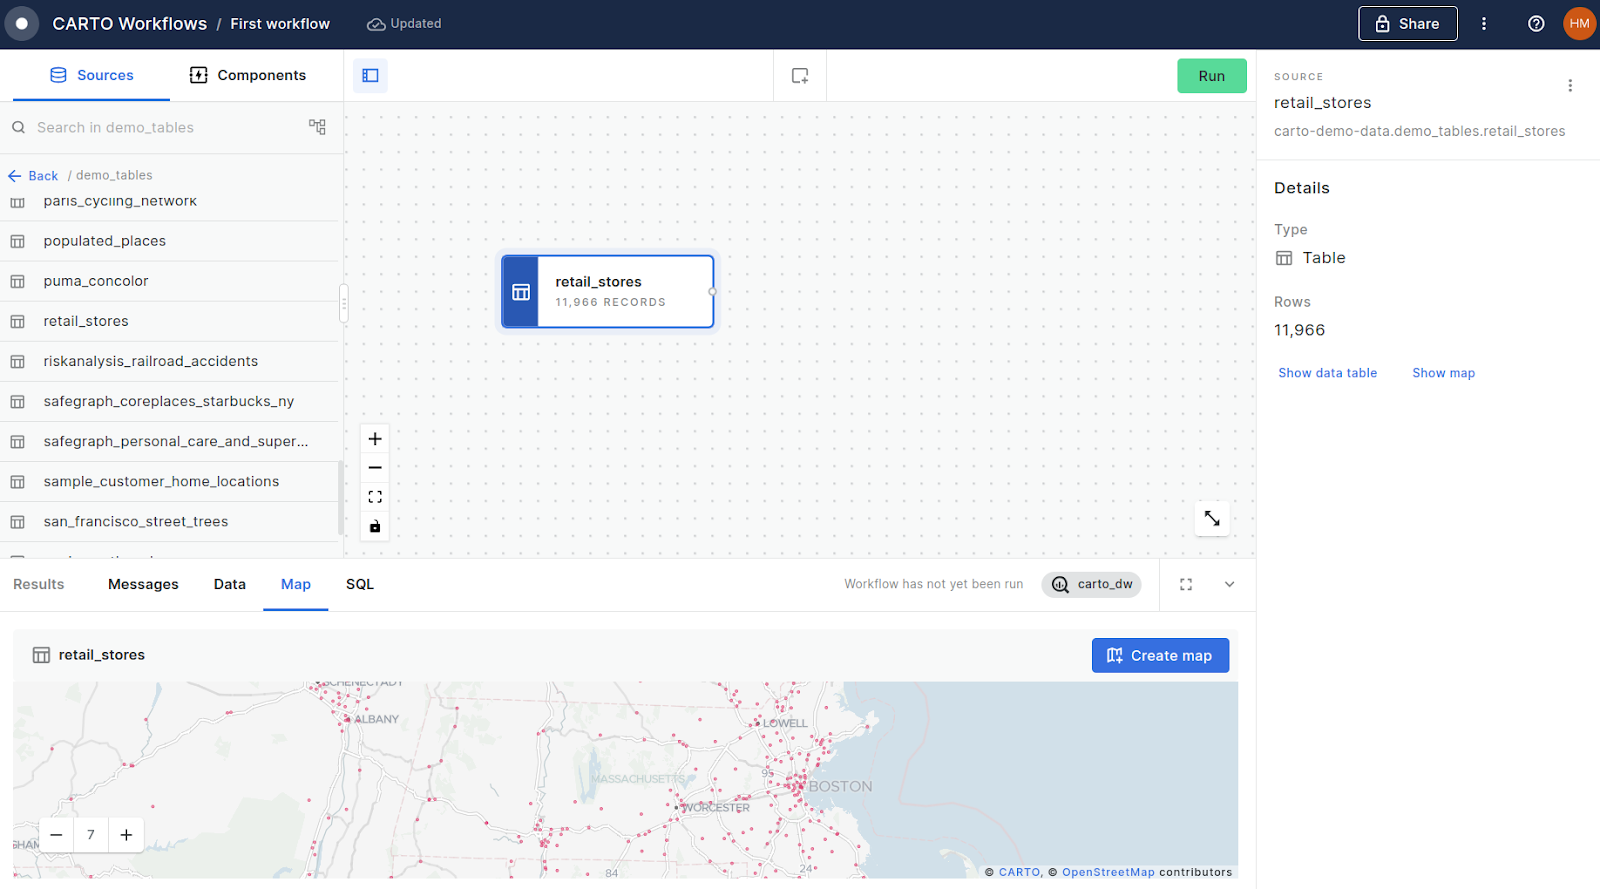The width and height of the screenshot is (1600, 889).
Task: Select populated_places in the sources list
Action: pyautogui.click(x=170, y=241)
